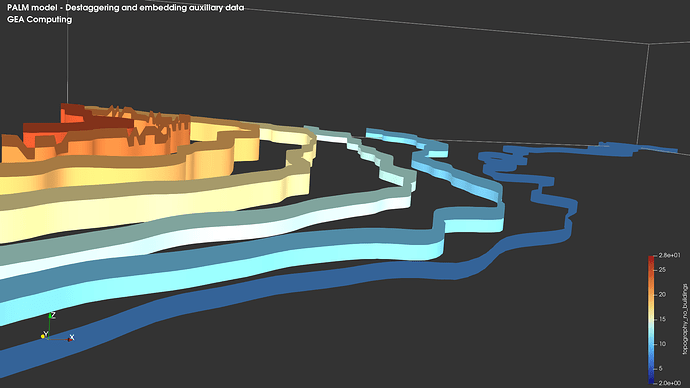This screenshot has height=388, width=690.
Task: Click the X axis label of orientation widget
Action: click(x=72, y=337)
